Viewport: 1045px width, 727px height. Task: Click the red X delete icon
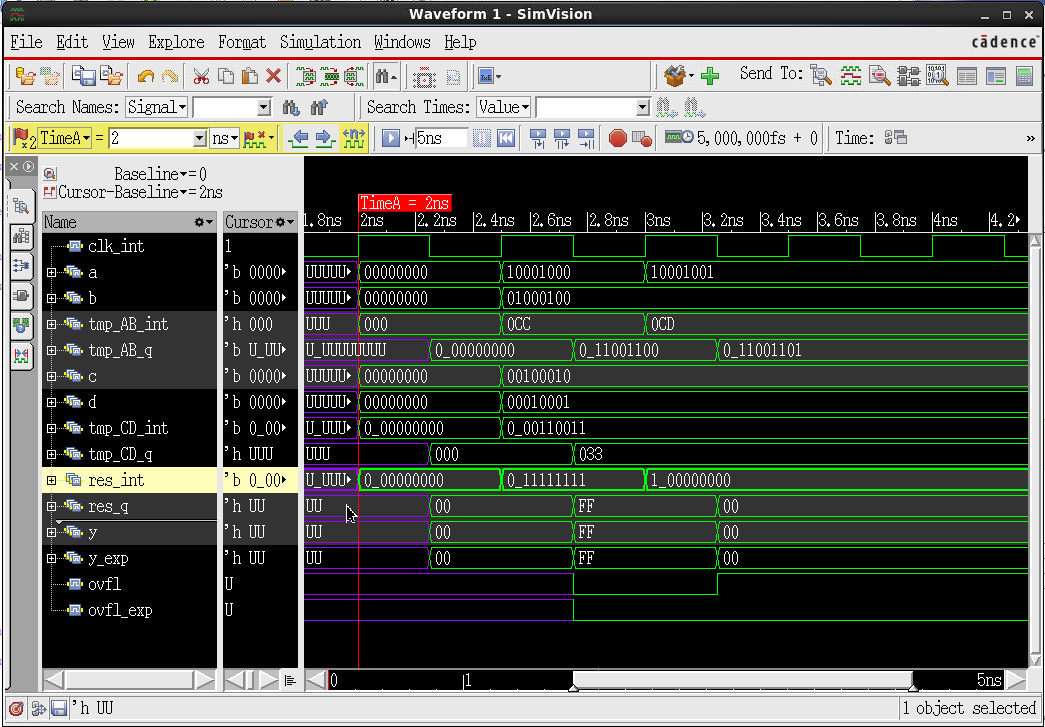click(273, 76)
